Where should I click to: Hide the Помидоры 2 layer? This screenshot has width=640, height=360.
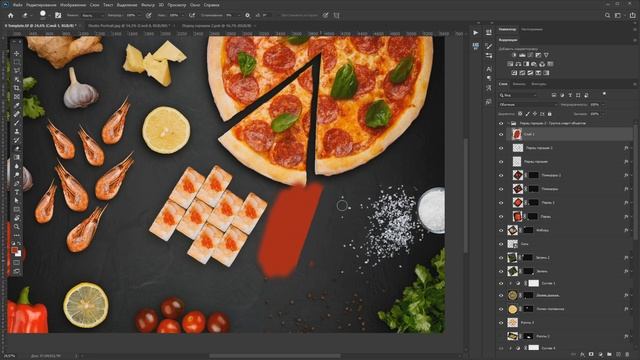coord(501,176)
